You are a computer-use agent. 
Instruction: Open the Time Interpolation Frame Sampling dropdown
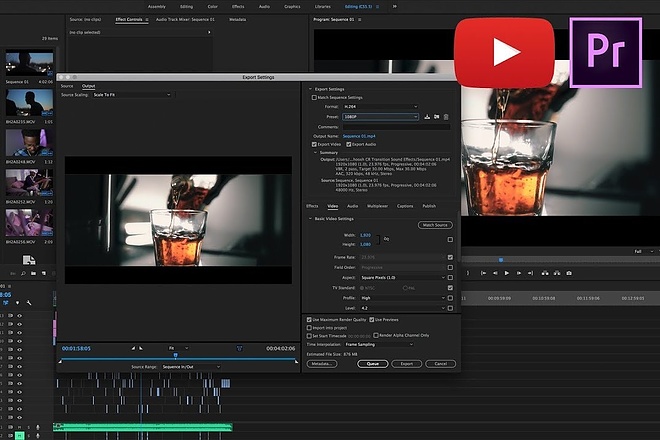(x=379, y=344)
